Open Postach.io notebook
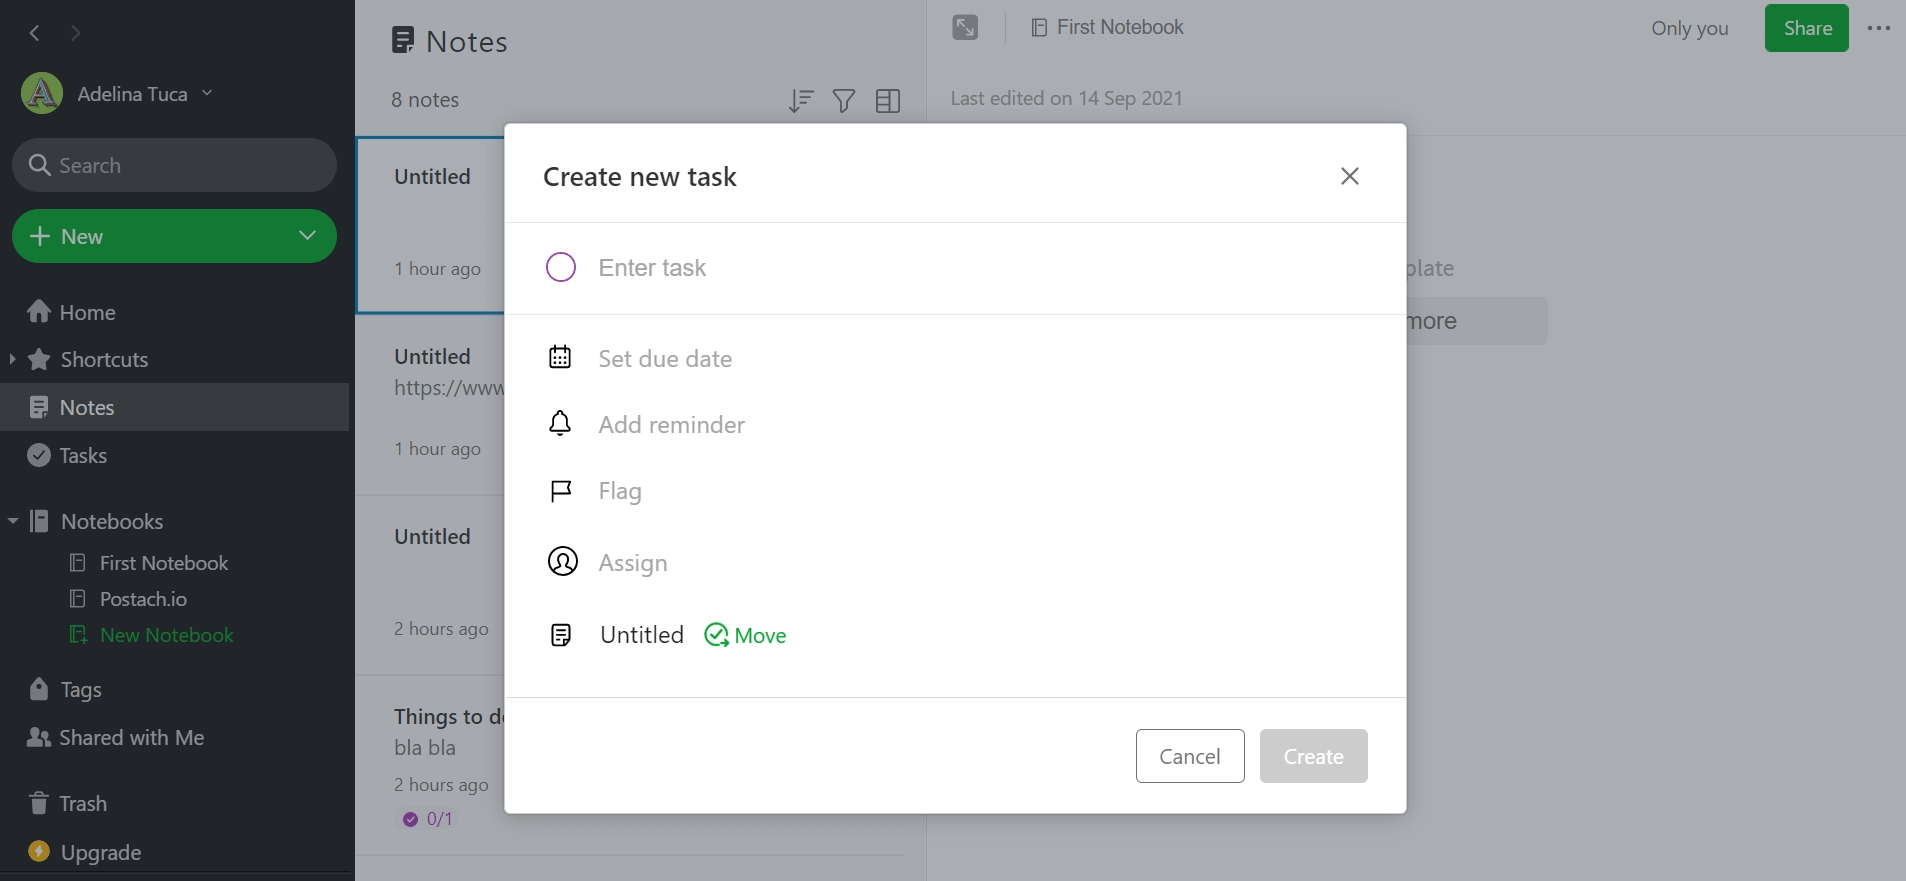The height and width of the screenshot is (881, 1906). (x=143, y=599)
